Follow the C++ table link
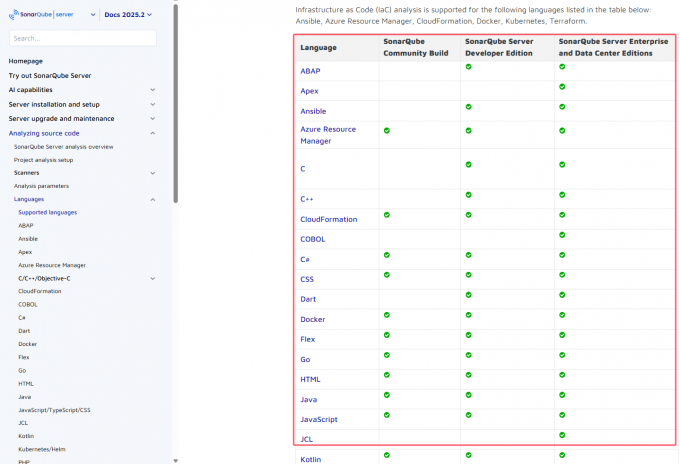 [x=307, y=199]
